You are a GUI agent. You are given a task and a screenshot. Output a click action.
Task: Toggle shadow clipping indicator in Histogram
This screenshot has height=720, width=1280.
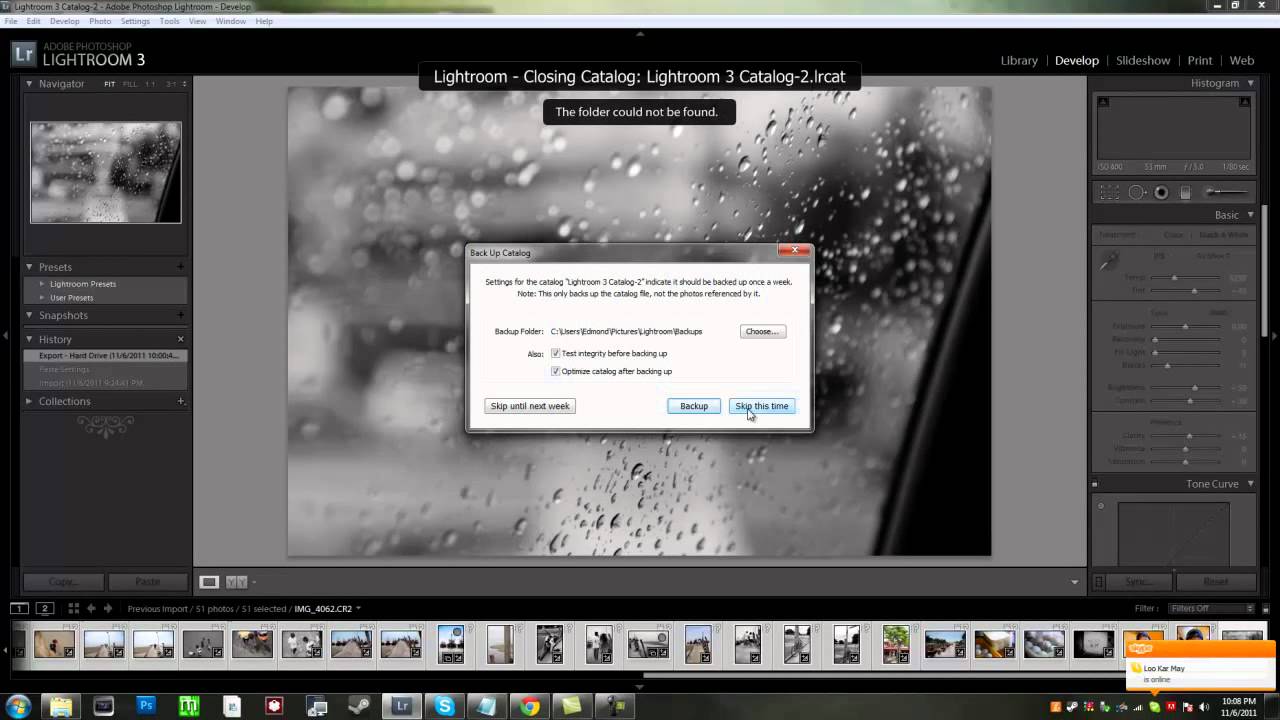[x=1103, y=102]
